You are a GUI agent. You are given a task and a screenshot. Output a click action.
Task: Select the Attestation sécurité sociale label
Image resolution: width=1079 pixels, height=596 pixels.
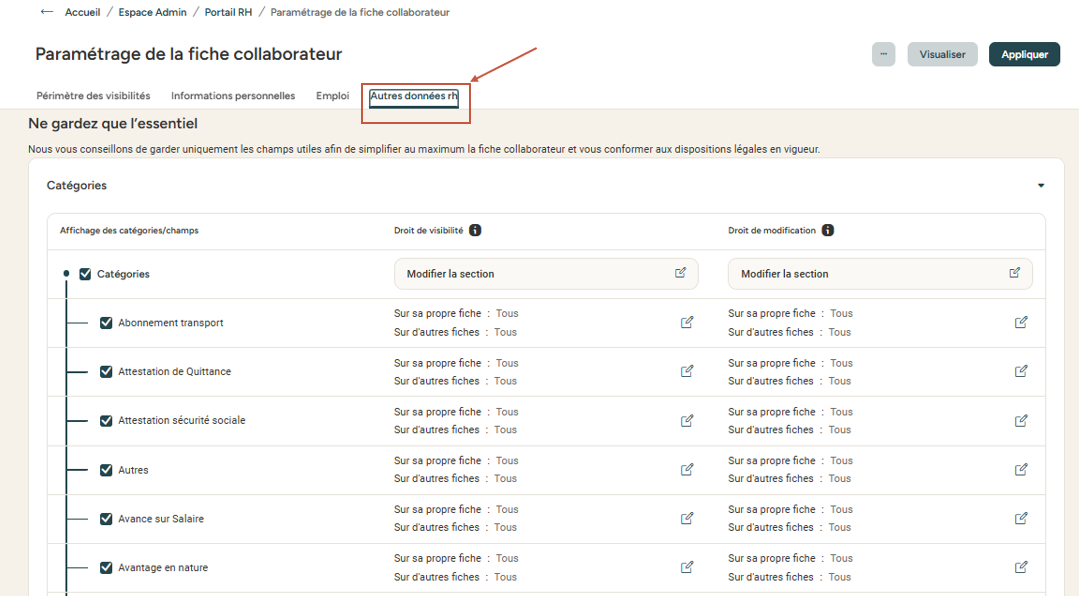coord(182,421)
